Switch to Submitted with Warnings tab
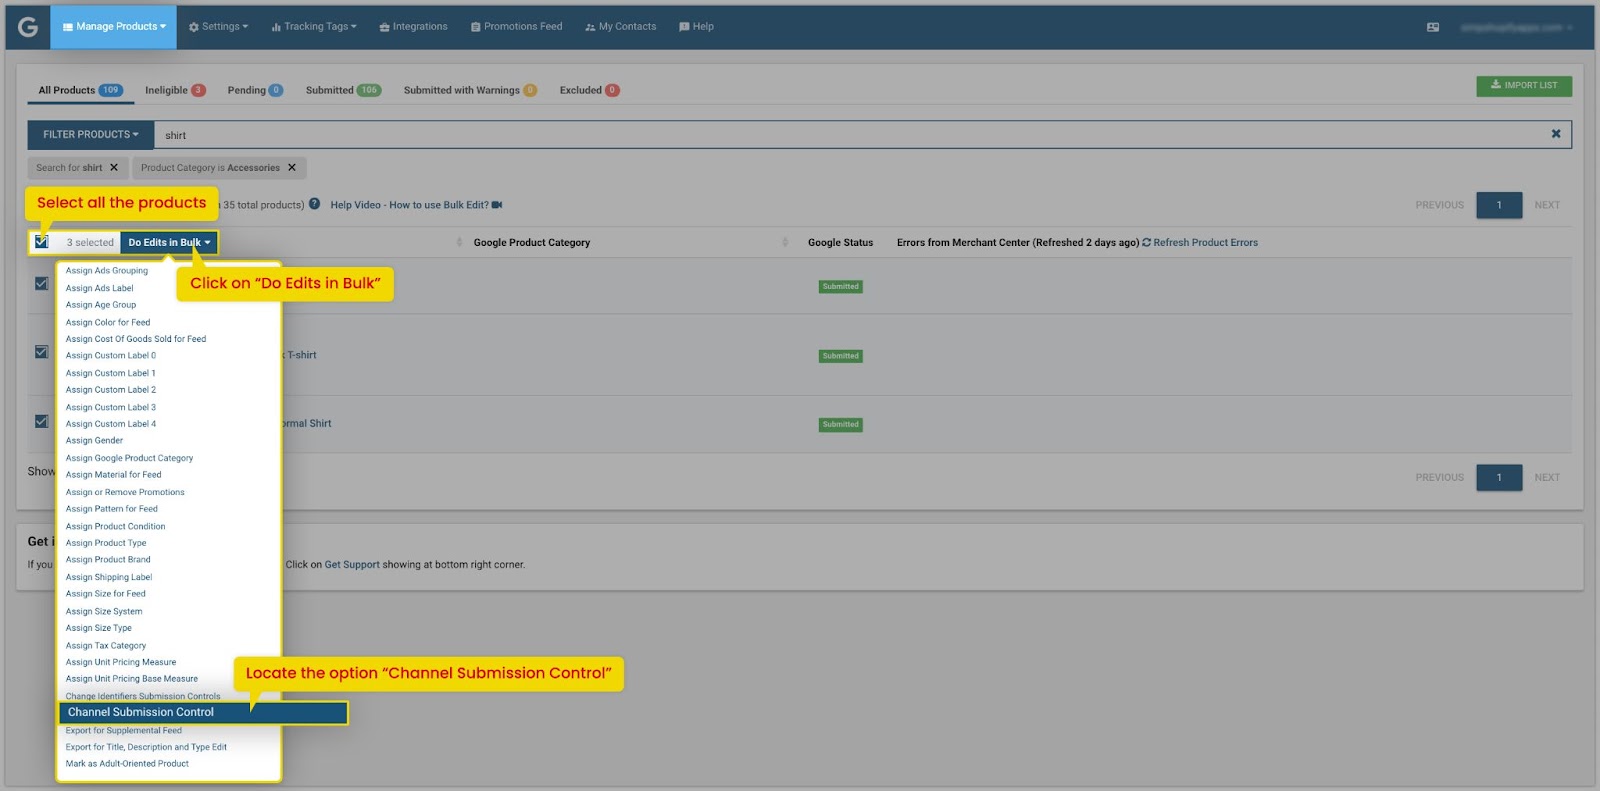The height and width of the screenshot is (791, 1600). 470,90
